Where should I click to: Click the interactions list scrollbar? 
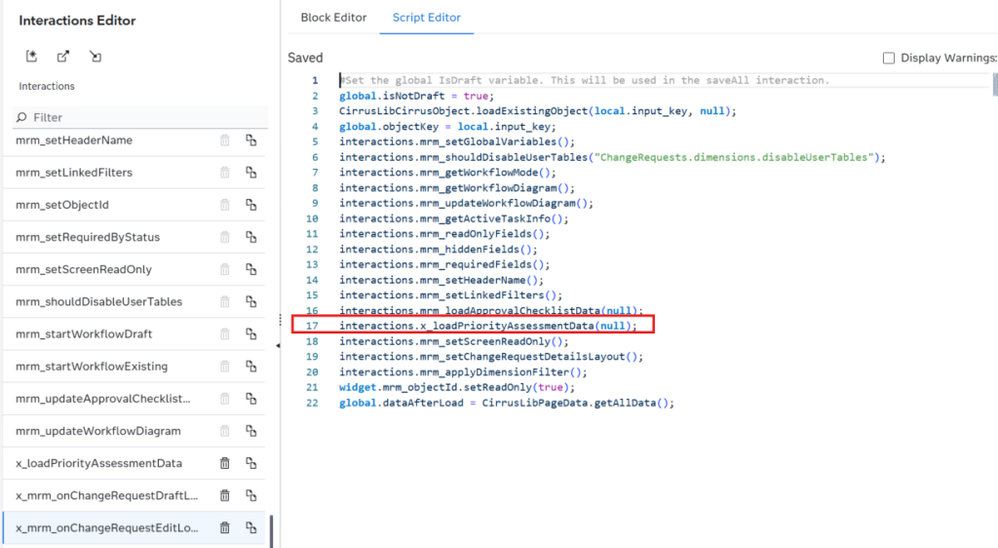click(x=271, y=530)
